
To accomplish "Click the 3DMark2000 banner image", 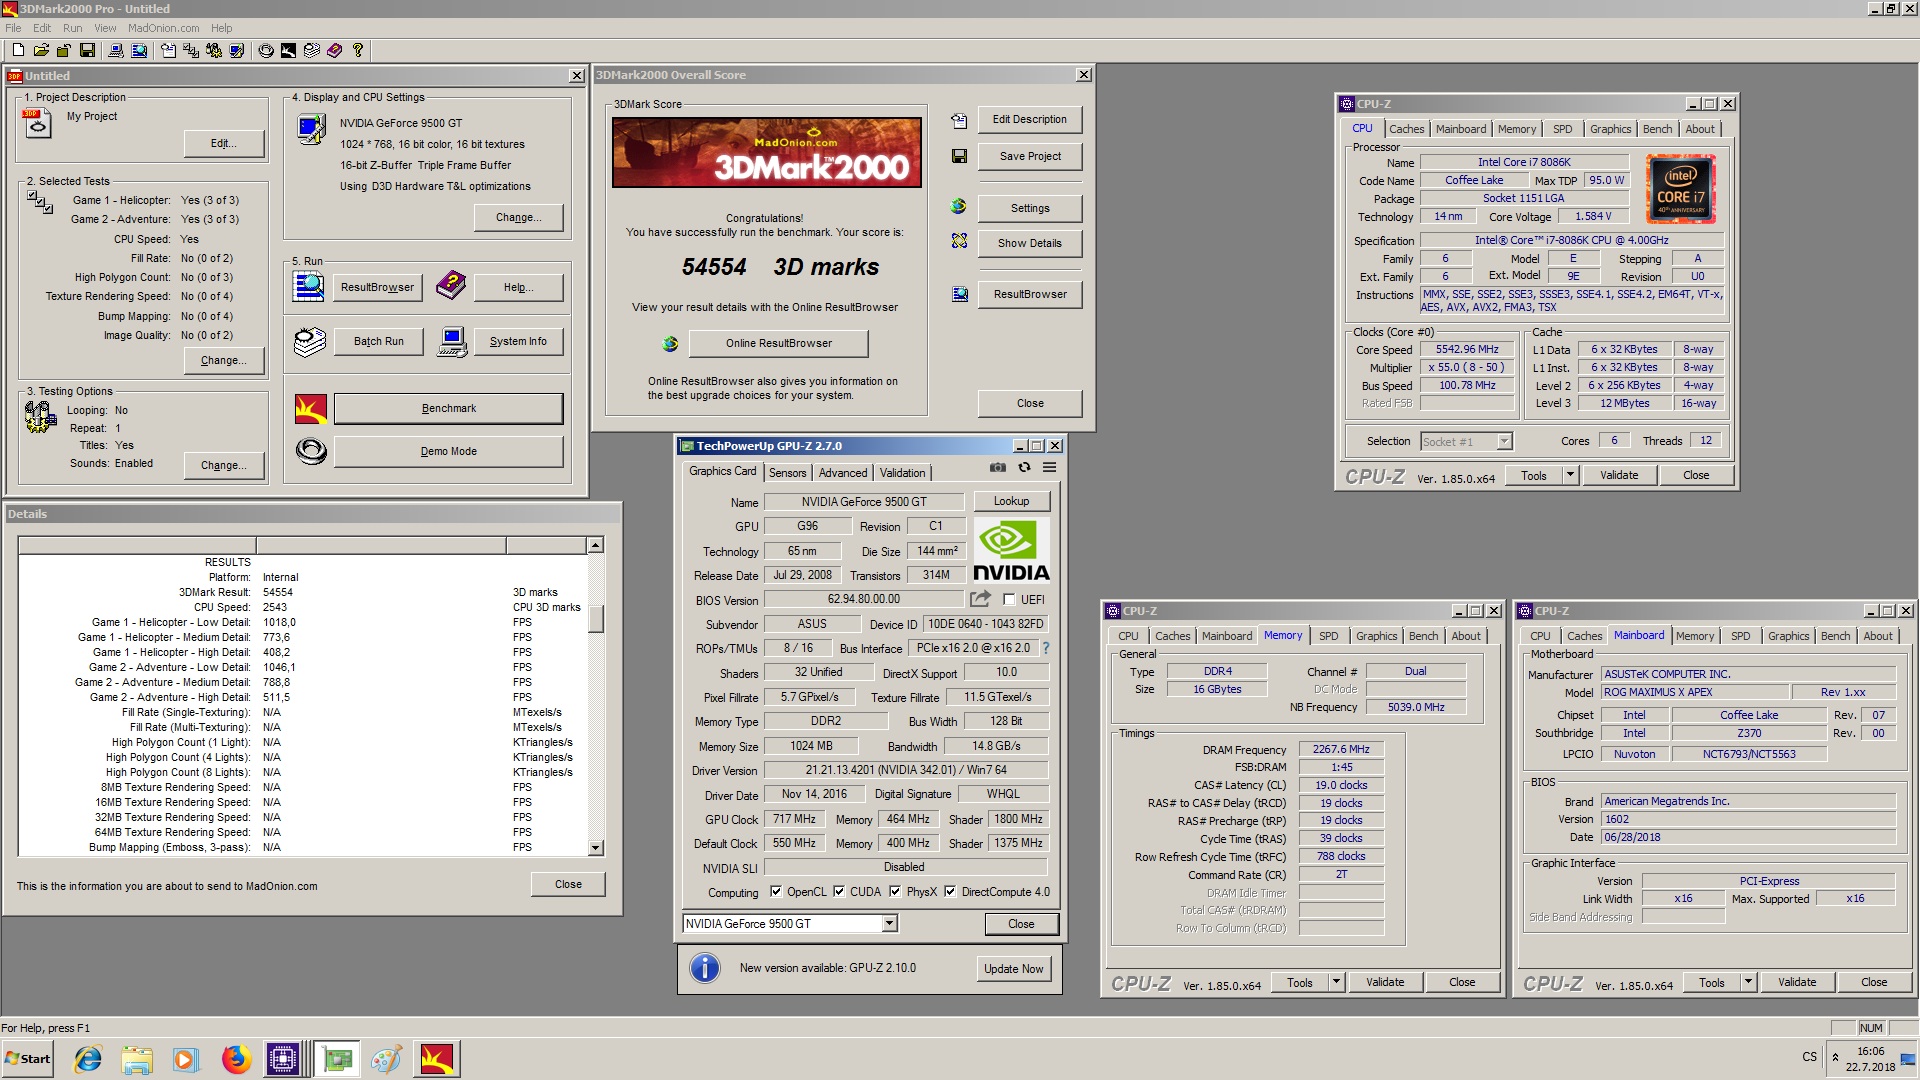I will point(766,153).
